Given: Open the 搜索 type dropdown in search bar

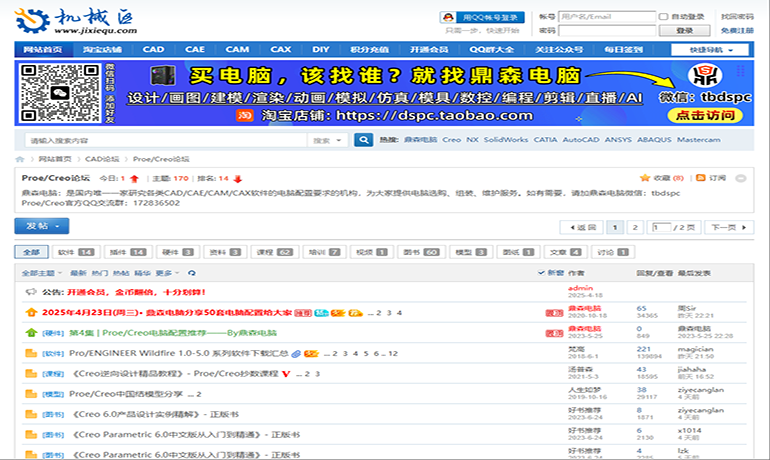Looking at the screenshot, I should pyautogui.click(x=324, y=141).
